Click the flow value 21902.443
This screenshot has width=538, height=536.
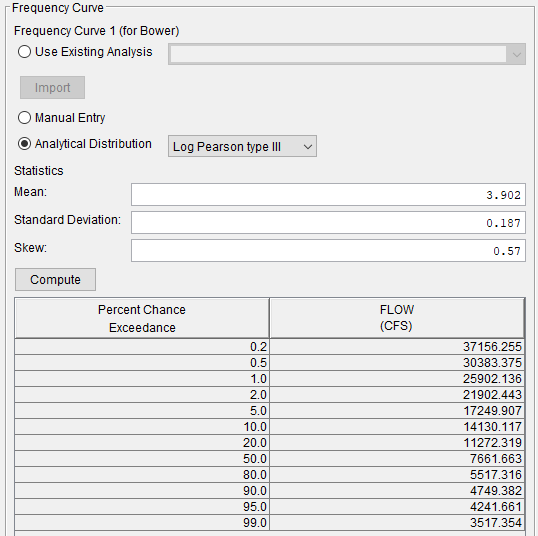(397, 395)
